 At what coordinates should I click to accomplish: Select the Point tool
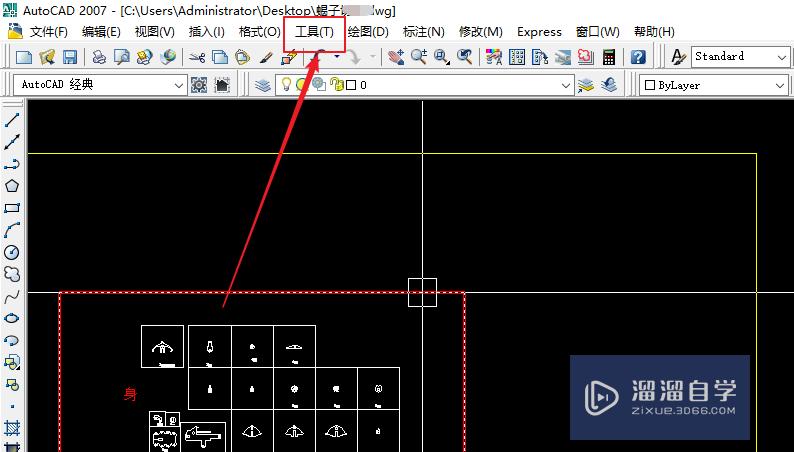(12, 406)
